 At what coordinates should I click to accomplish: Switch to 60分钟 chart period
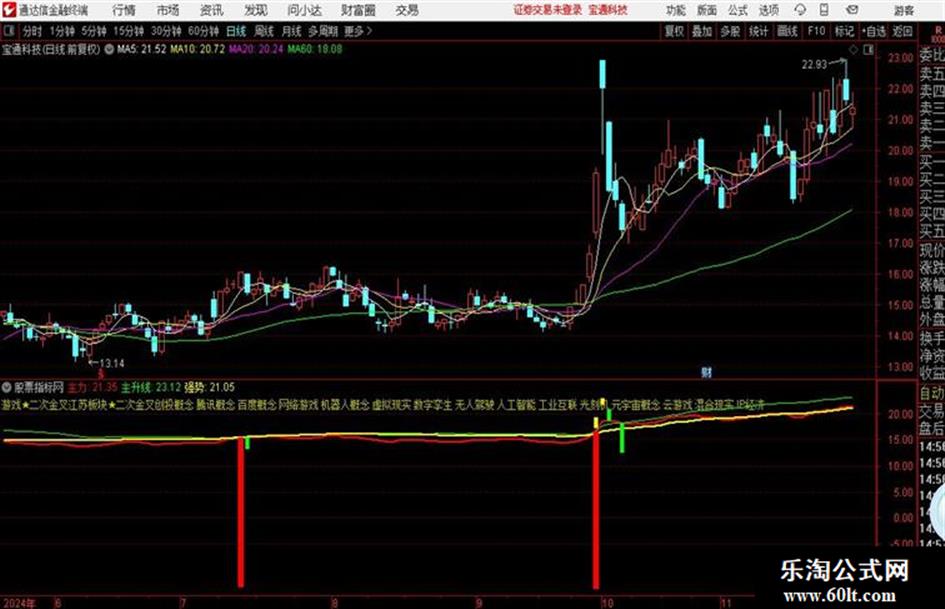pyautogui.click(x=204, y=31)
